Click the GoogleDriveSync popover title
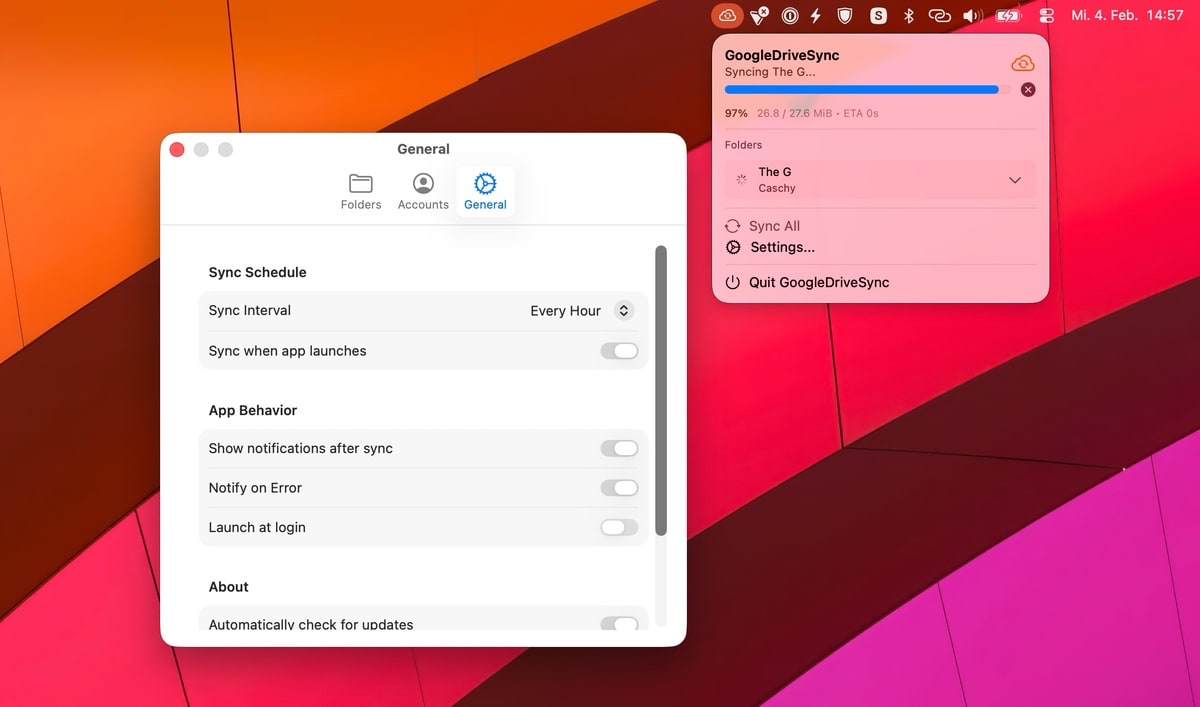The width and height of the screenshot is (1200, 707). click(782, 56)
